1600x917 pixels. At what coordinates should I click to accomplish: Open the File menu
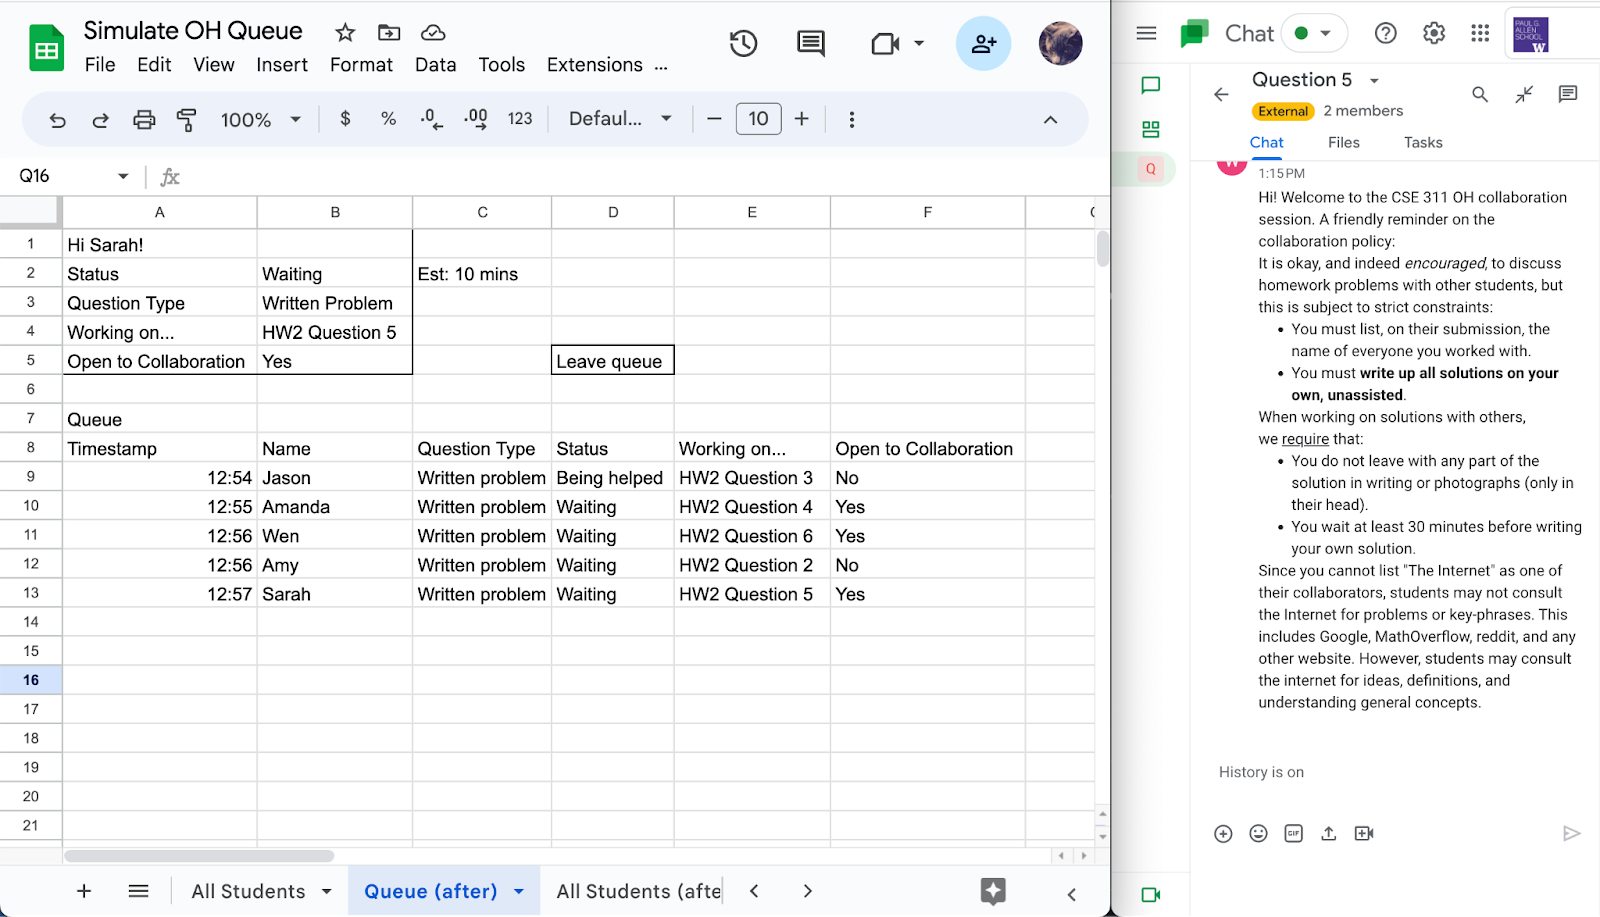click(x=100, y=65)
